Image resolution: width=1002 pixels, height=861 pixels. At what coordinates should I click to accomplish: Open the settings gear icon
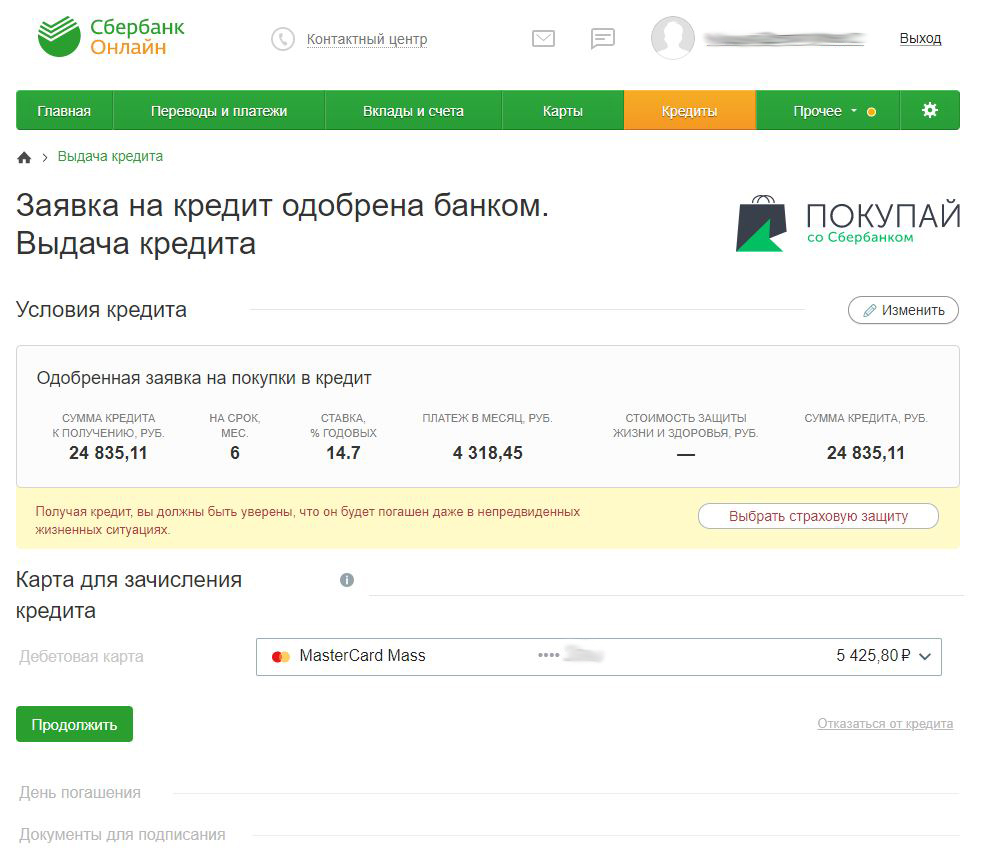click(930, 110)
